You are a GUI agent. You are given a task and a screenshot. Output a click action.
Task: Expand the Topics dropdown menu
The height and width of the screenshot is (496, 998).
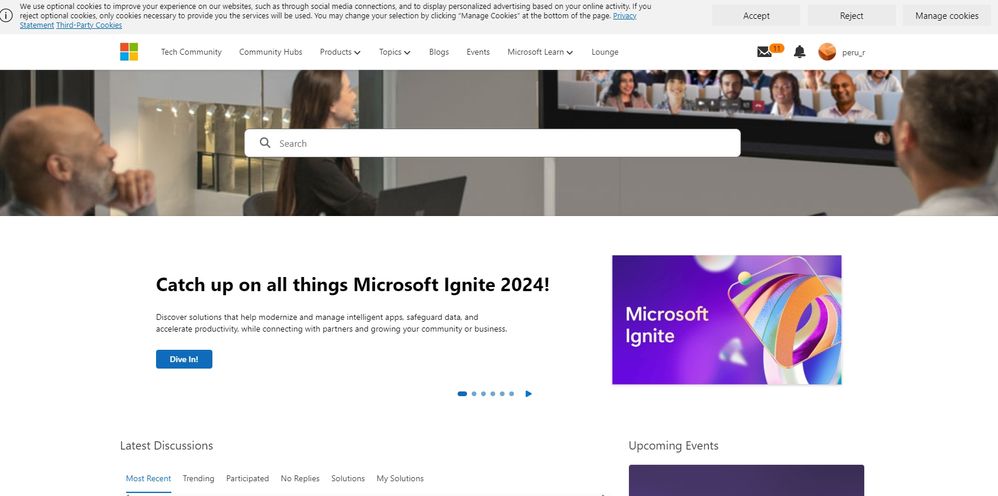395,52
